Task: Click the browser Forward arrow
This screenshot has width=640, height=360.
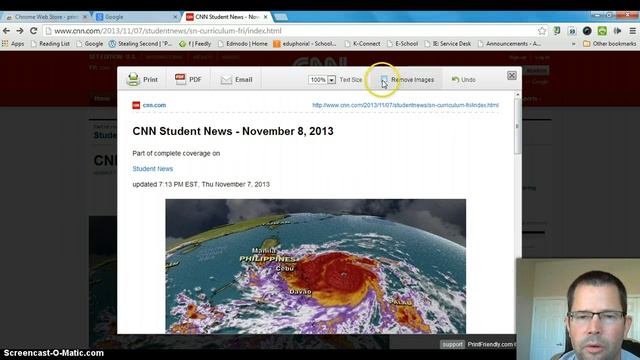Action: click(x=20, y=31)
